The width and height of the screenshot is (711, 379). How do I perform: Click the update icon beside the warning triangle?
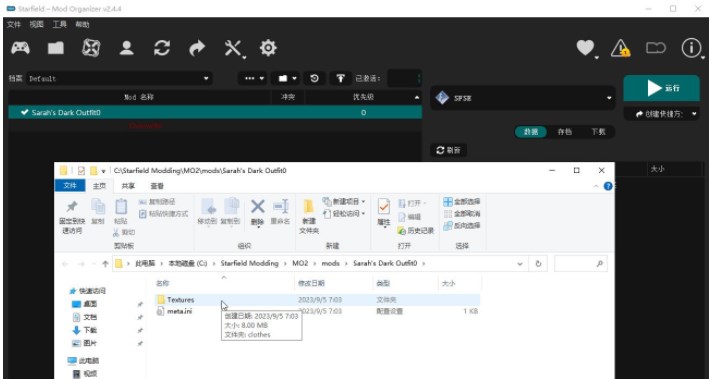point(656,48)
